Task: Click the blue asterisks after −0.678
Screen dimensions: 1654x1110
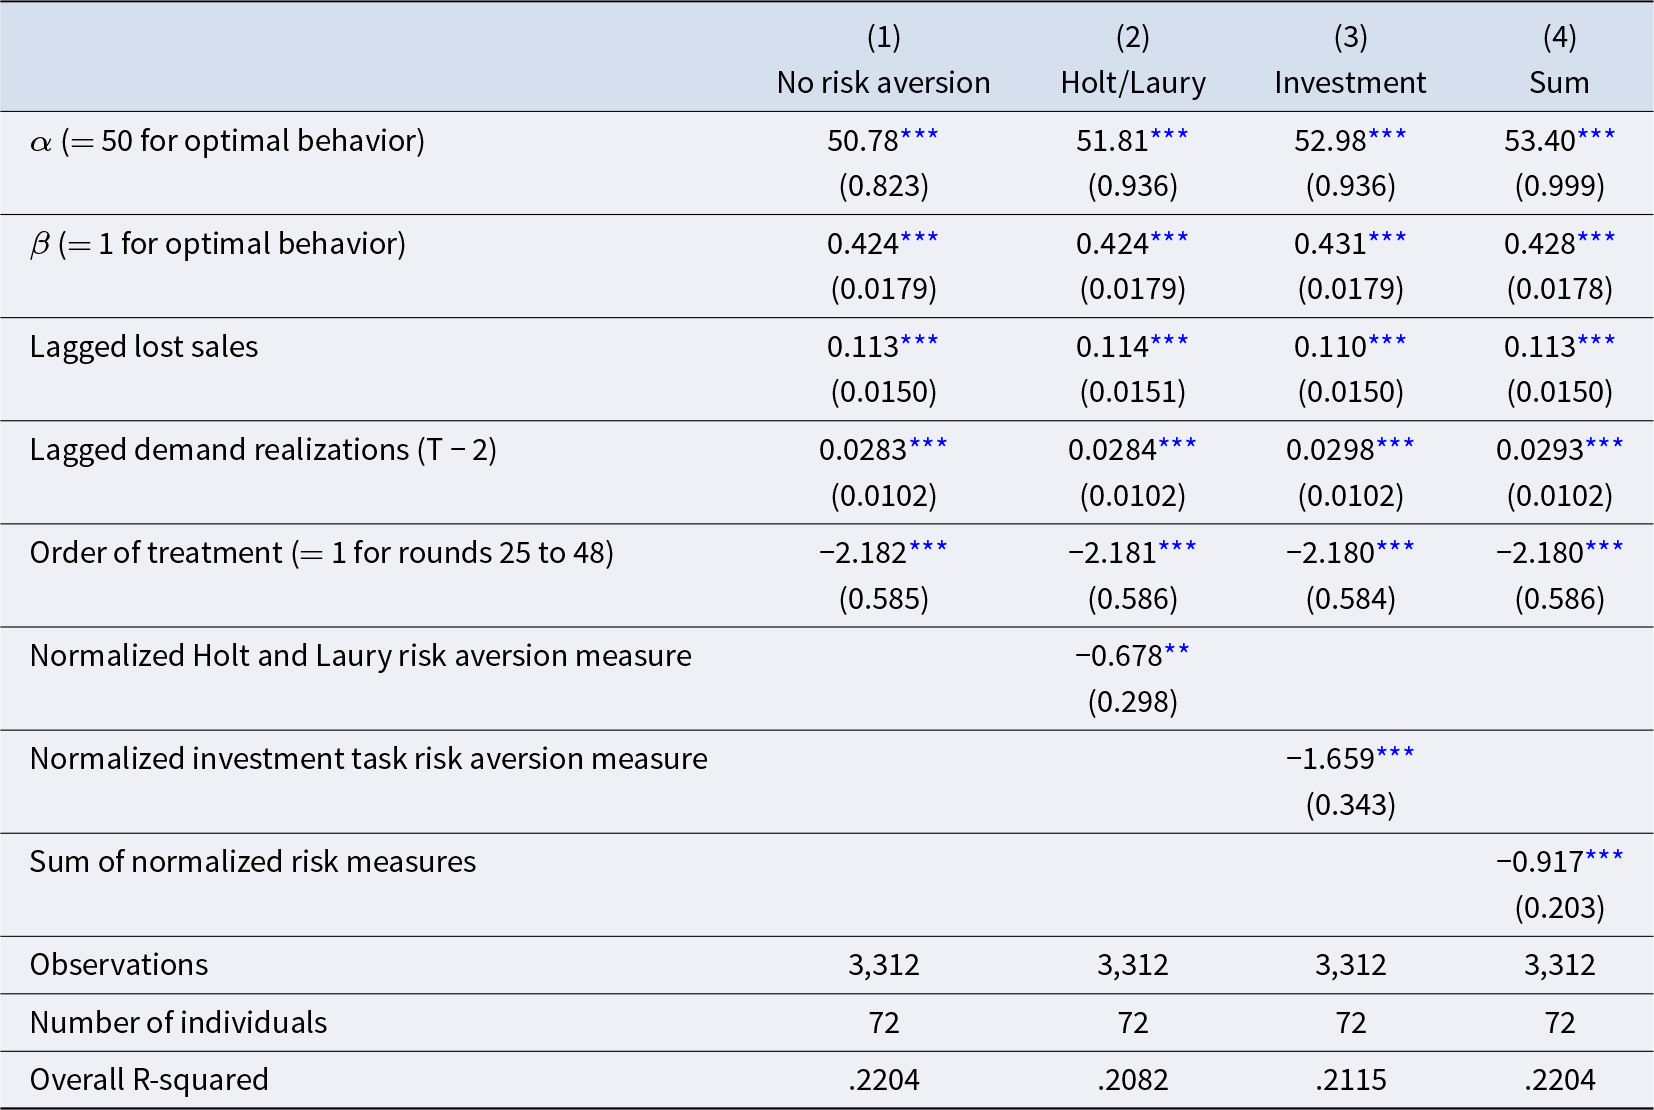Action: (x=1177, y=650)
